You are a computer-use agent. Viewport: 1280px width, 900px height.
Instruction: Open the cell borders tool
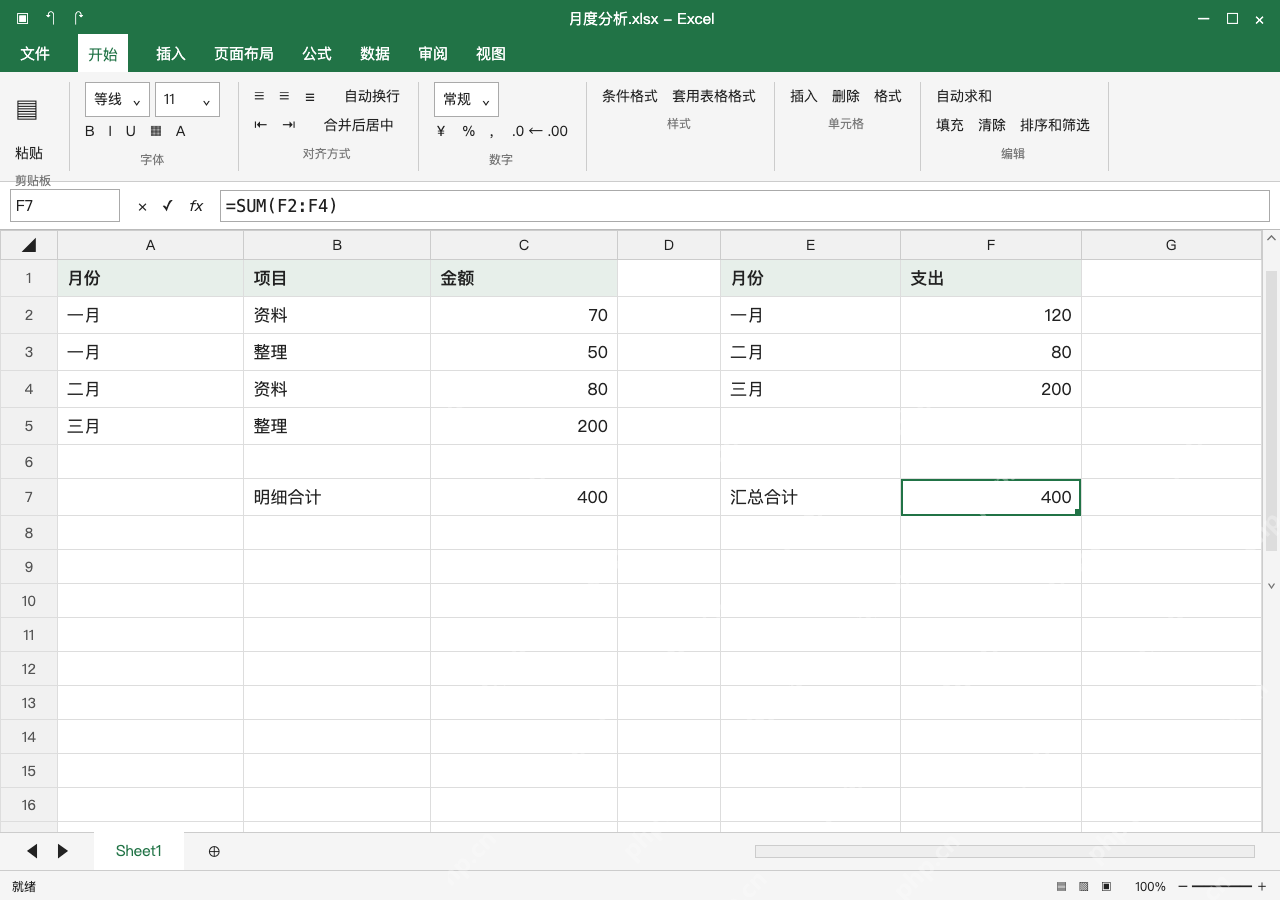coord(156,131)
